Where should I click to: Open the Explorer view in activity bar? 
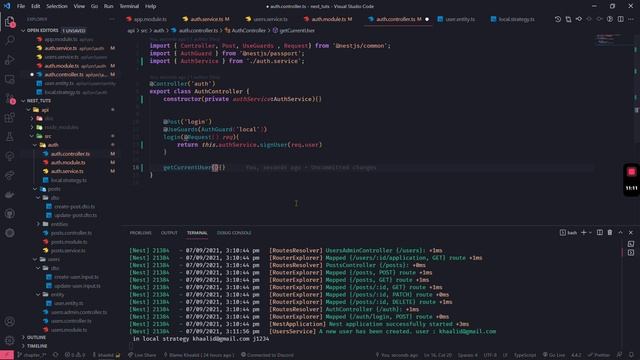[10, 22]
